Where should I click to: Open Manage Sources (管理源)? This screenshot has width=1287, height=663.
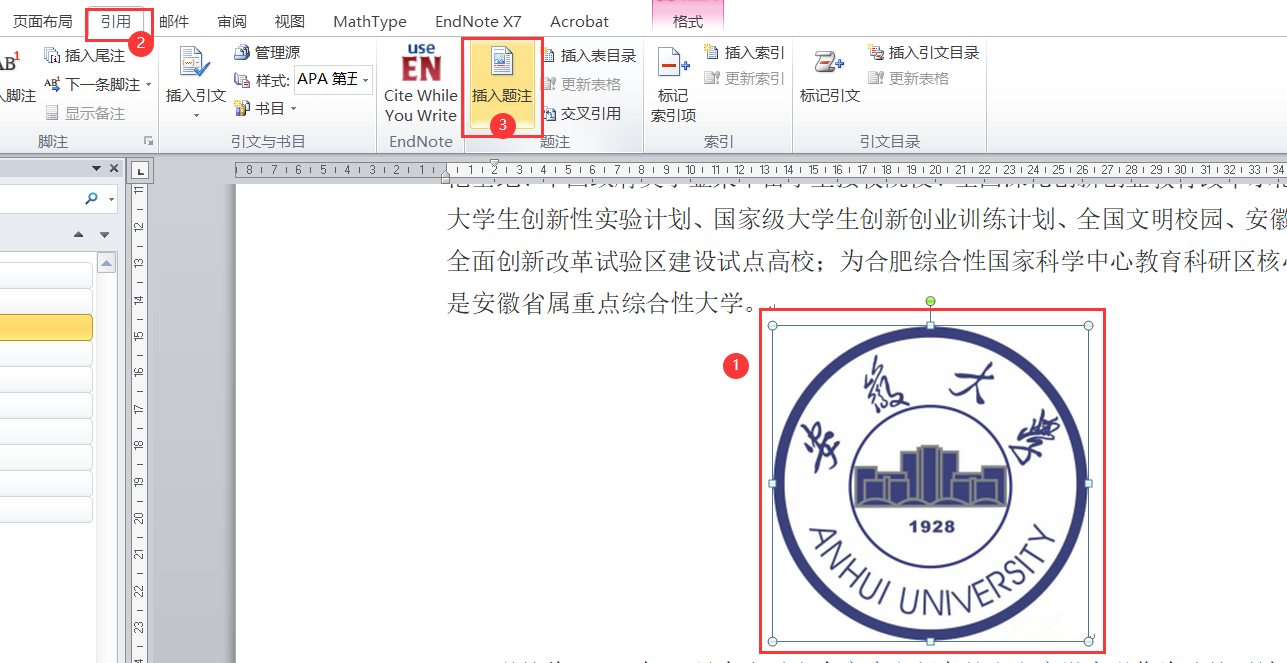tap(267, 52)
